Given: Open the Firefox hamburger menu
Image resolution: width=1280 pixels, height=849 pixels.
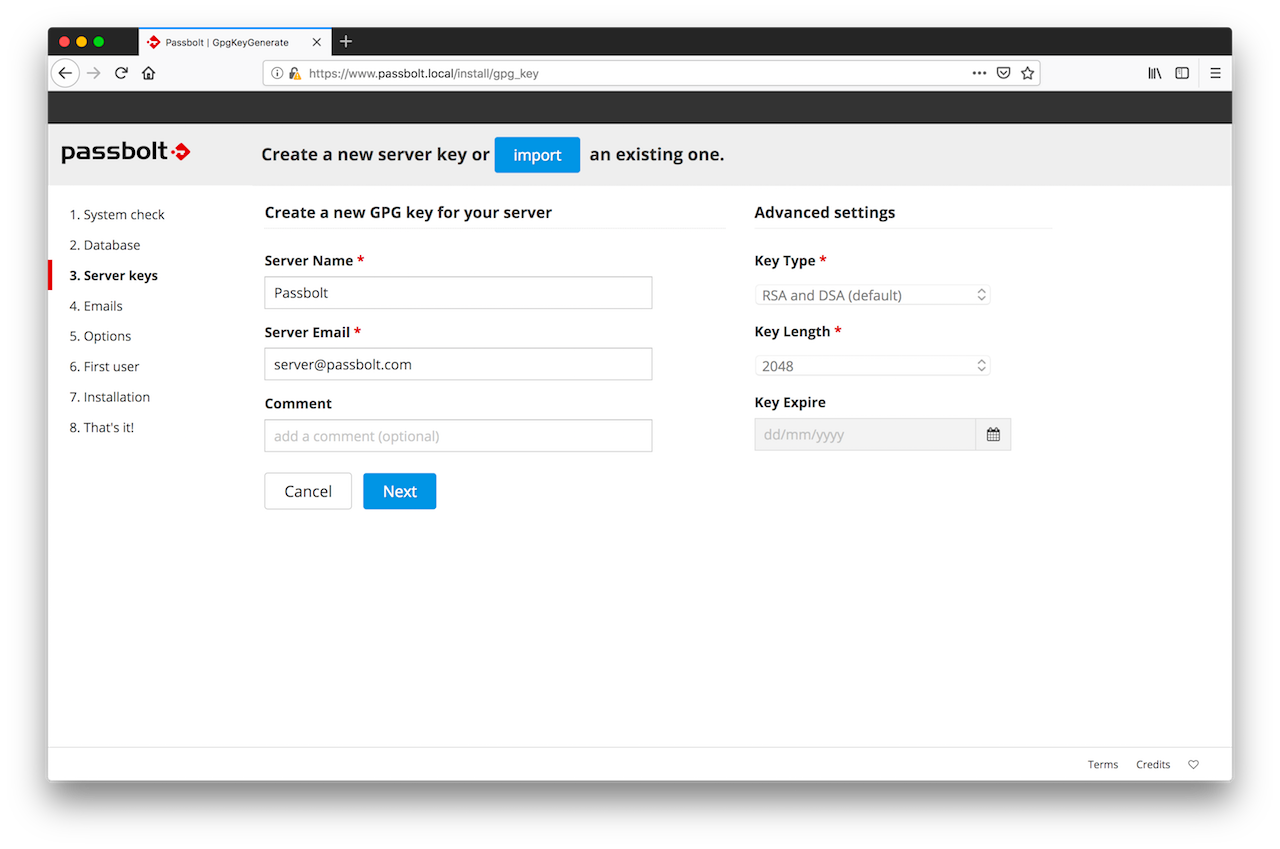Looking at the screenshot, I should (x=1215, y=73).
